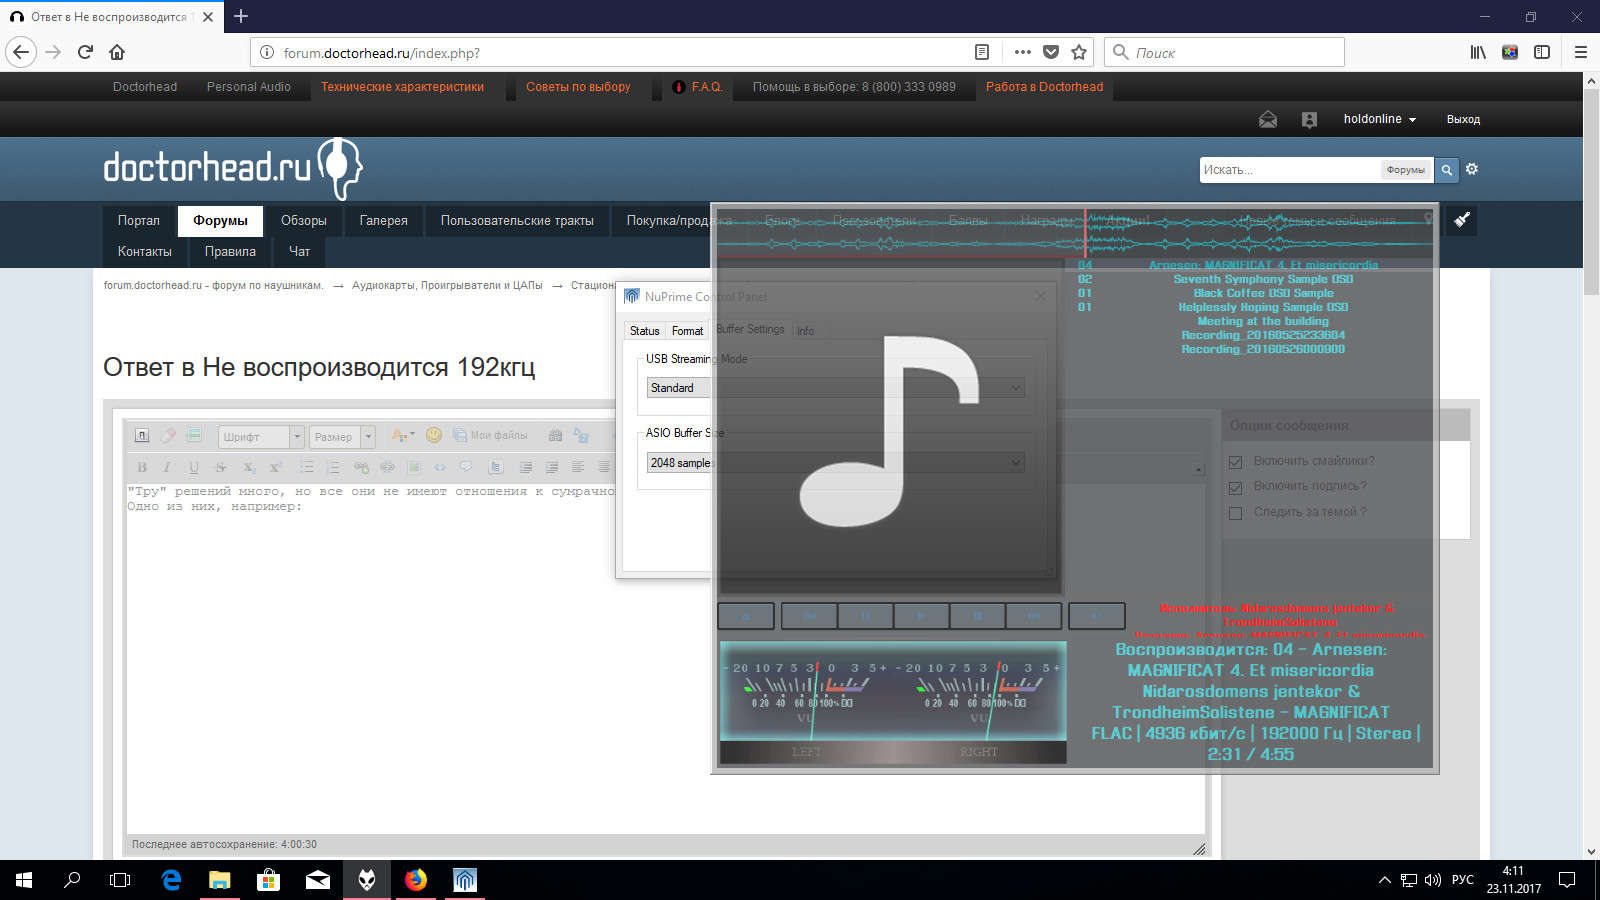Apply italic formatting in editor
The image size is (1600, 900).
167,467
